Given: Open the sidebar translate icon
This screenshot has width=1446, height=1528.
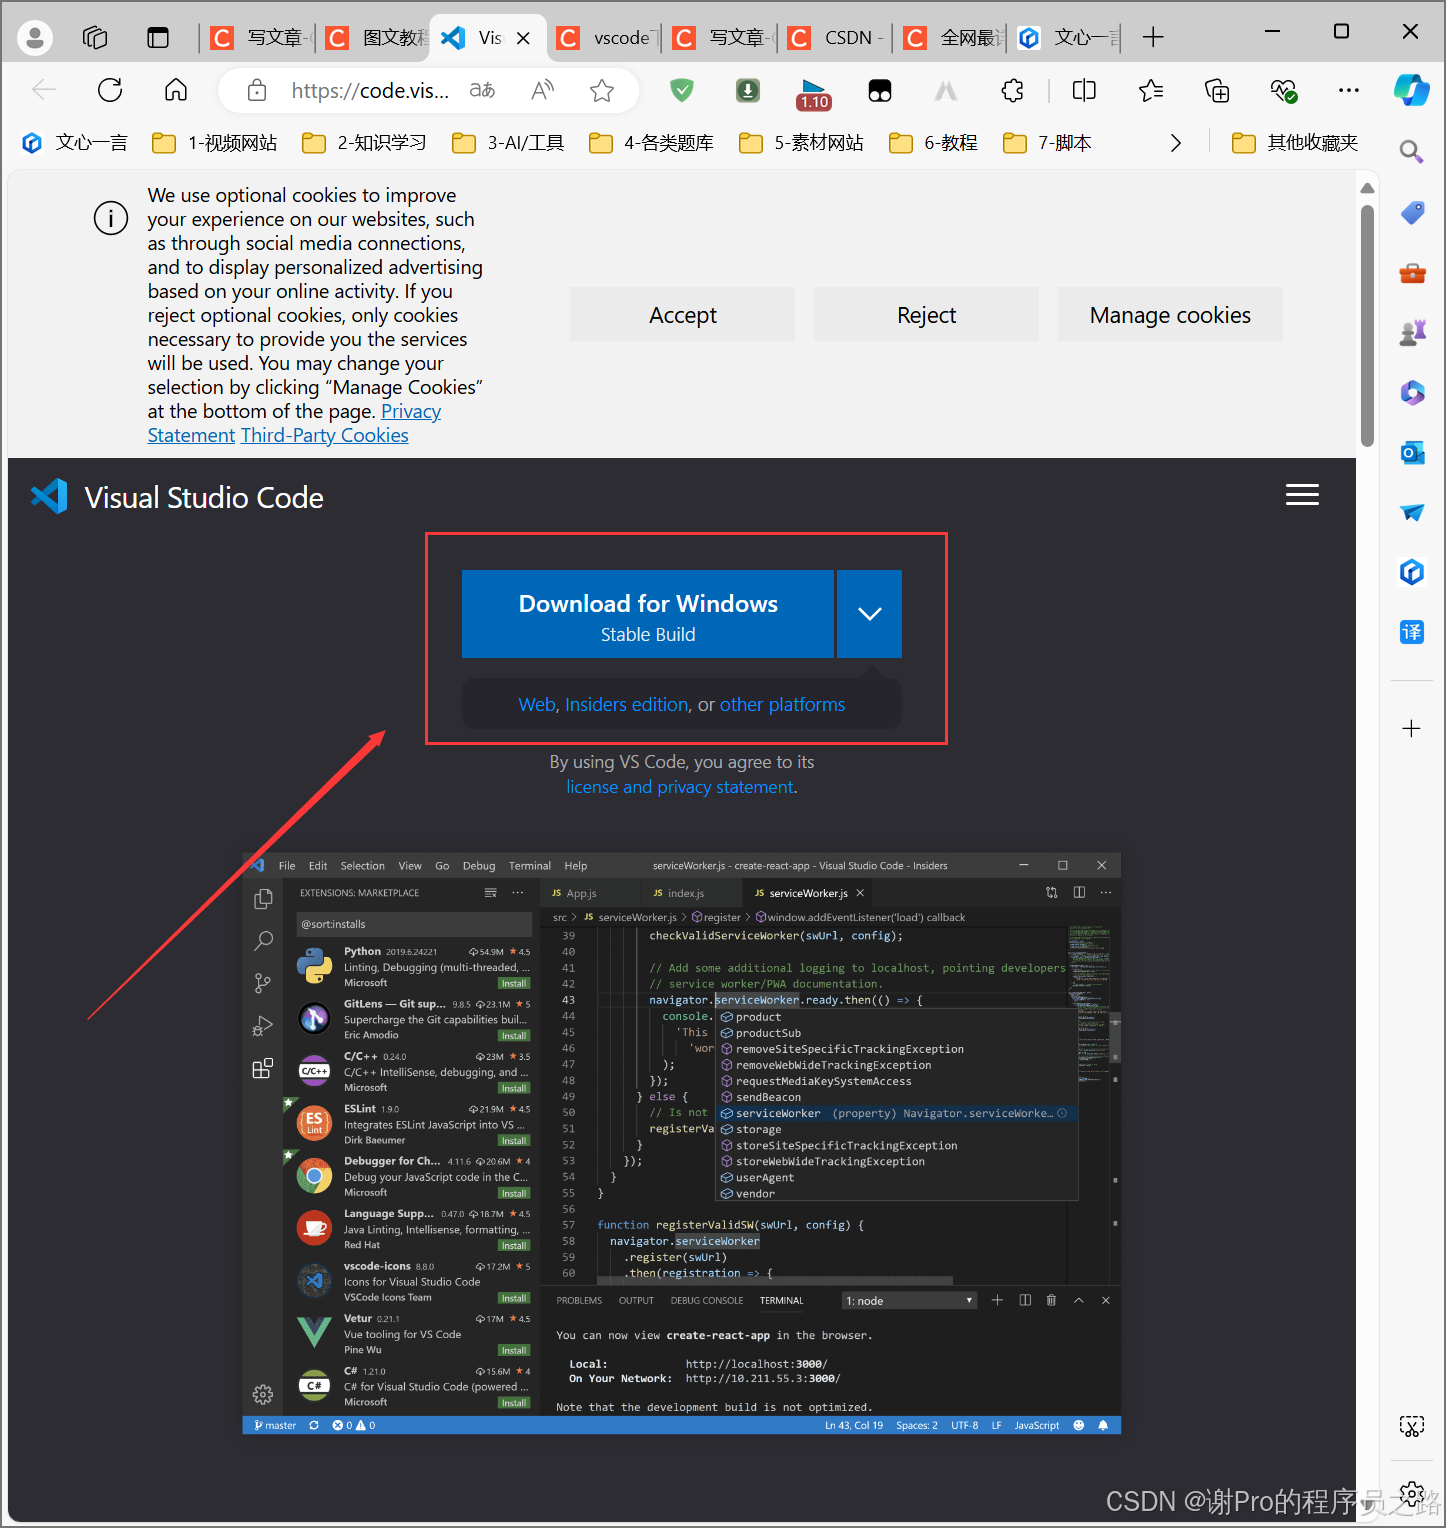Looking at the screenshot, I should 1412,632.
